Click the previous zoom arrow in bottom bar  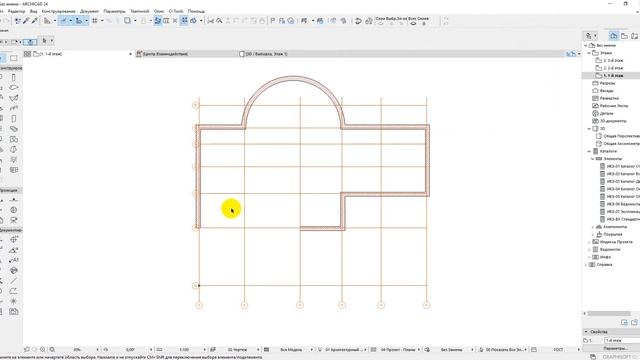coord(27,350)
